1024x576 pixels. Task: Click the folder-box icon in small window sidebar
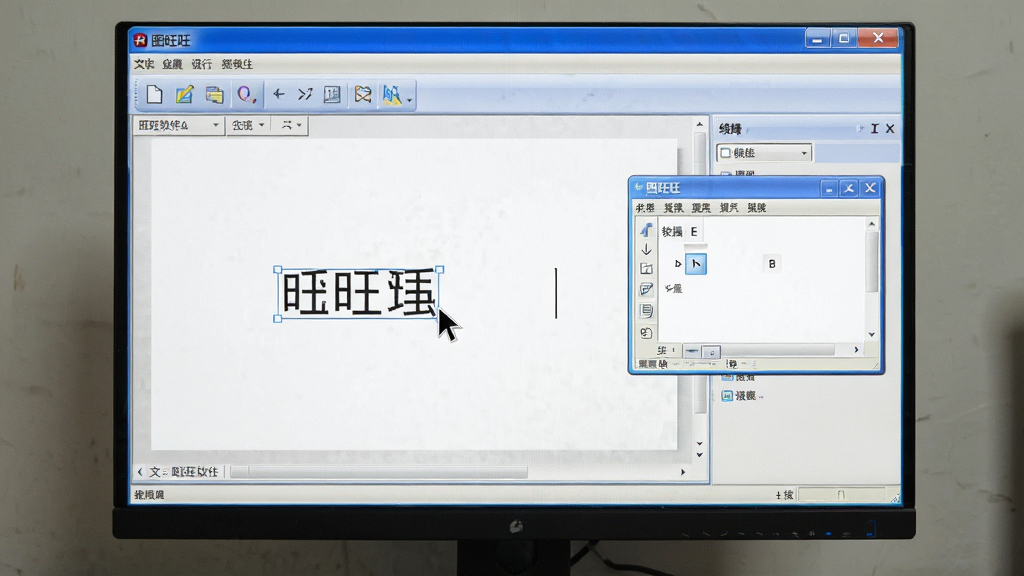(646, 268)
